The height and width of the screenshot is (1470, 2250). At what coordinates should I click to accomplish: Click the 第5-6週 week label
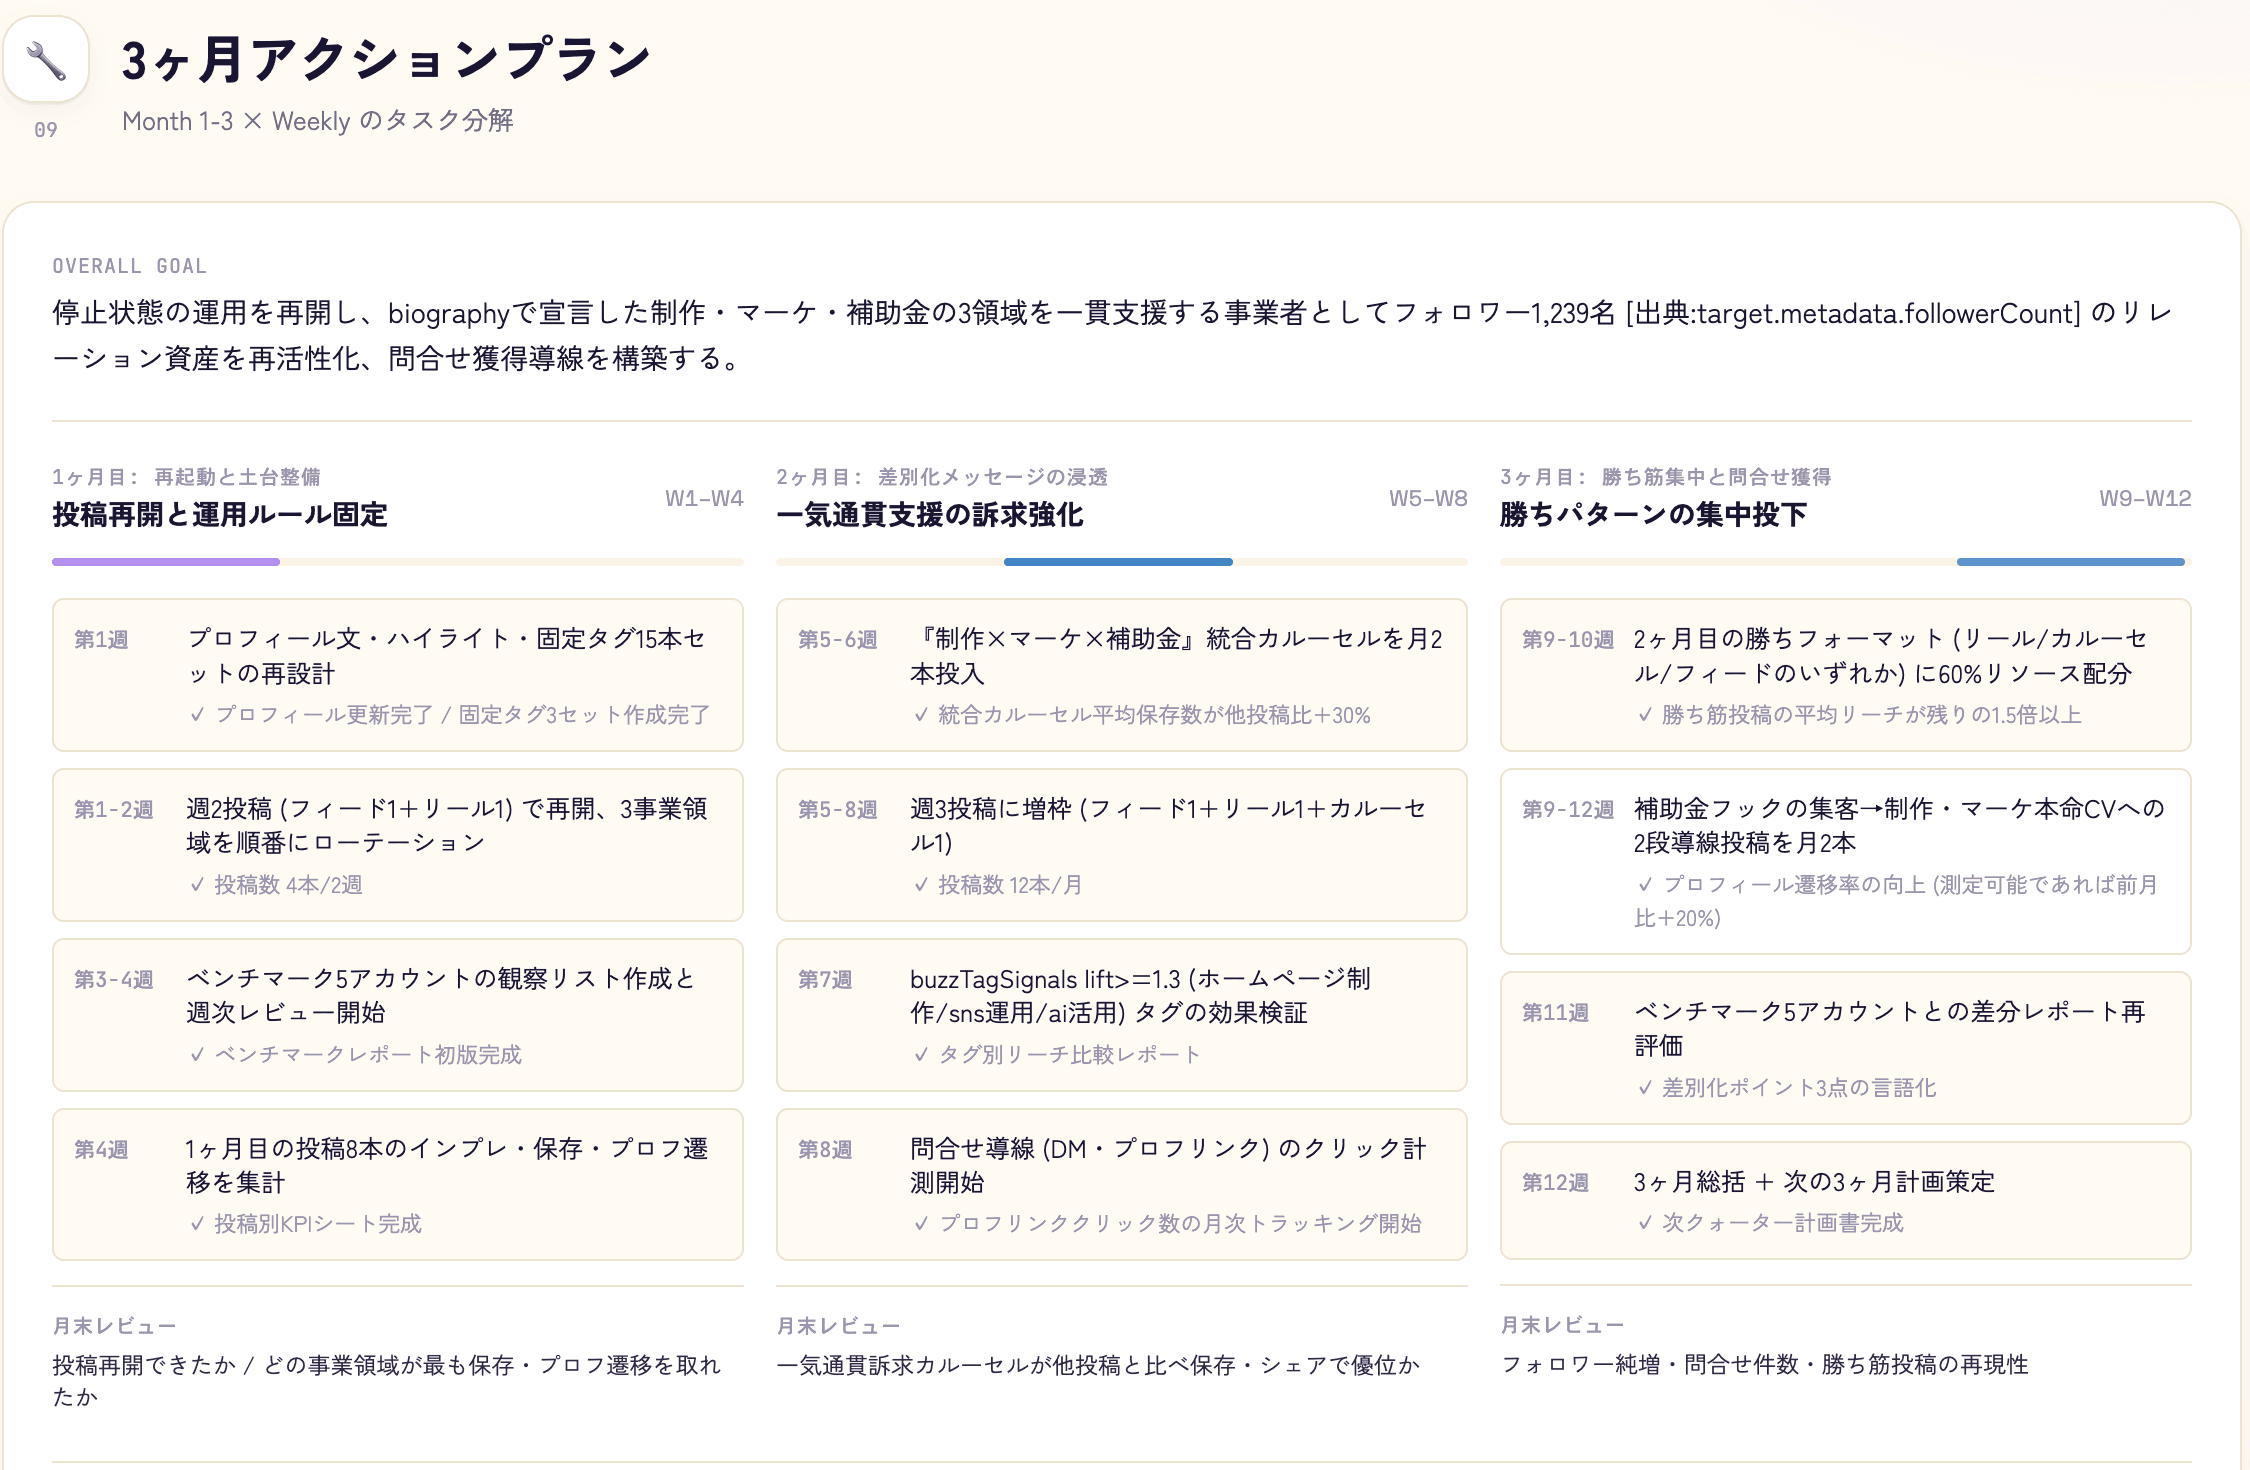pos(838,640)
